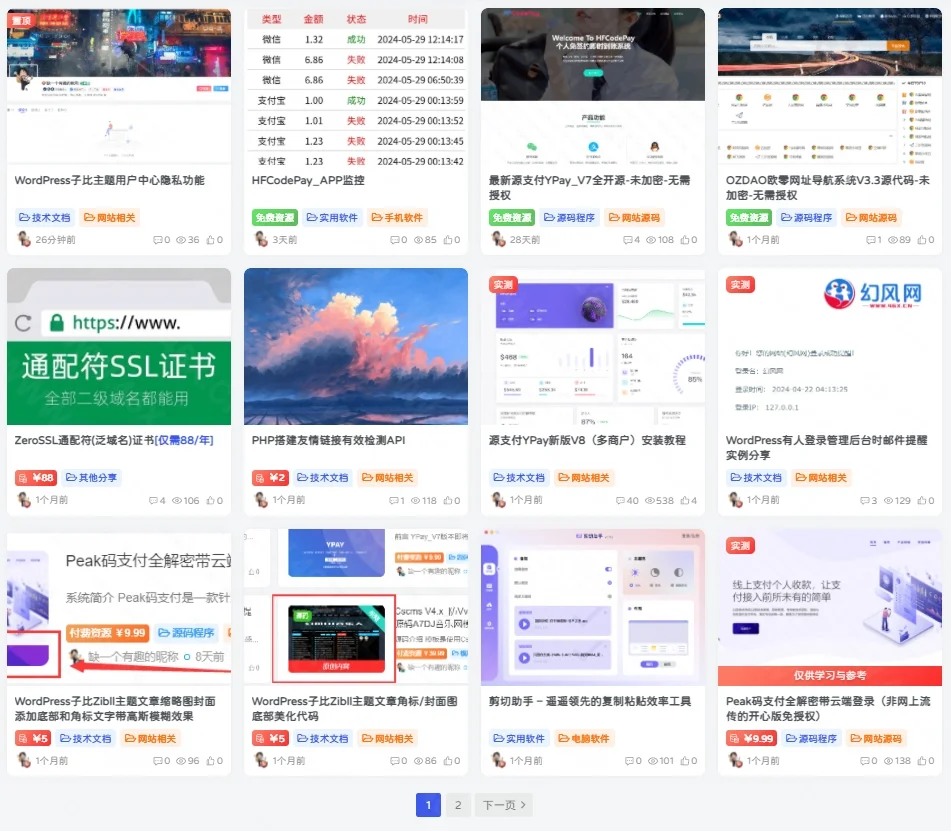Image resolution: width=951 pixels, height=831 pixels.
Task: Click views eye icon on PHP友情链接 card
Action: tap(416, 500)
